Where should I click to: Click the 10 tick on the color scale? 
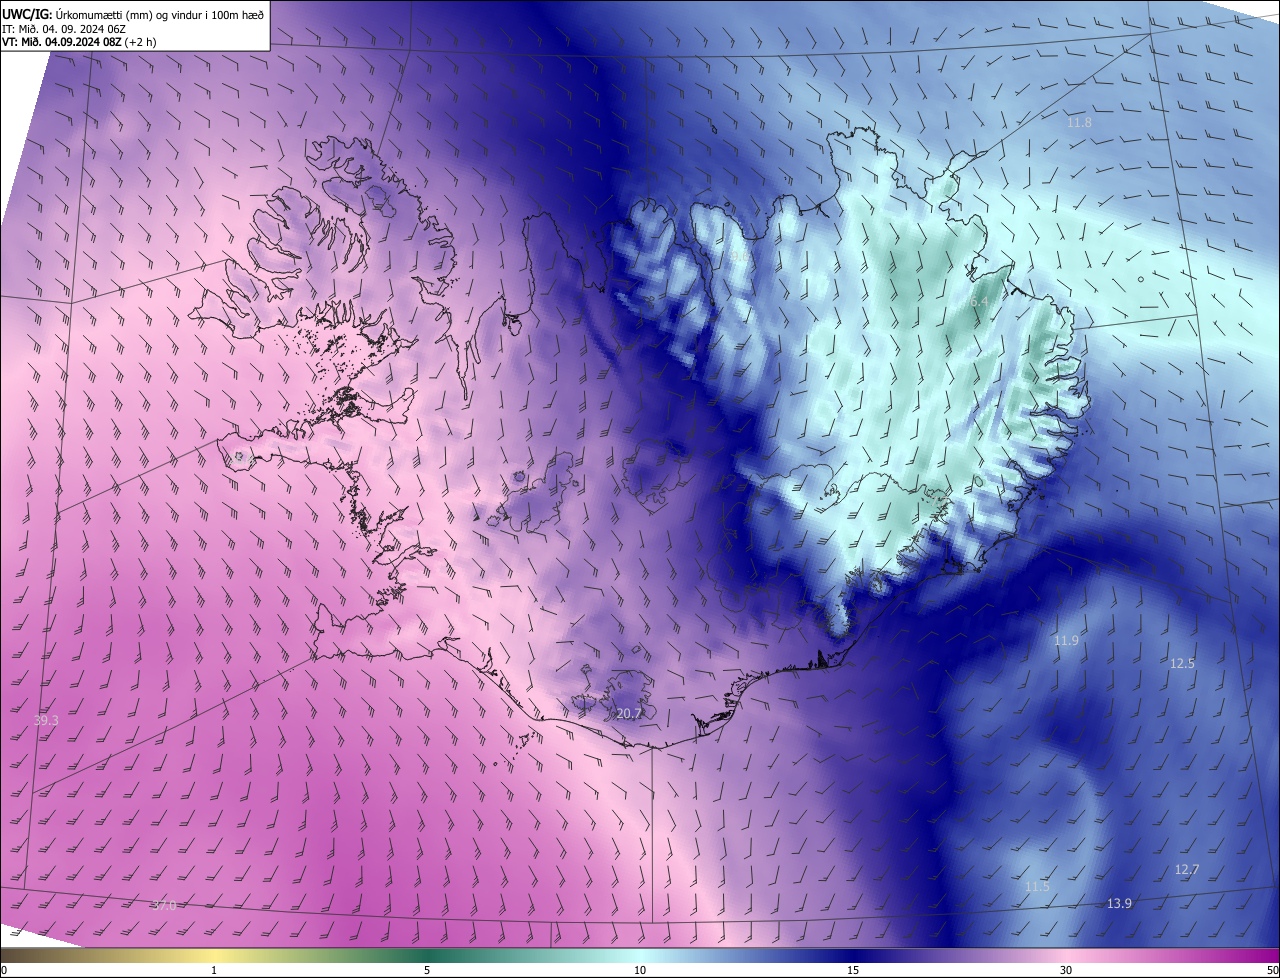pos(640,970)
